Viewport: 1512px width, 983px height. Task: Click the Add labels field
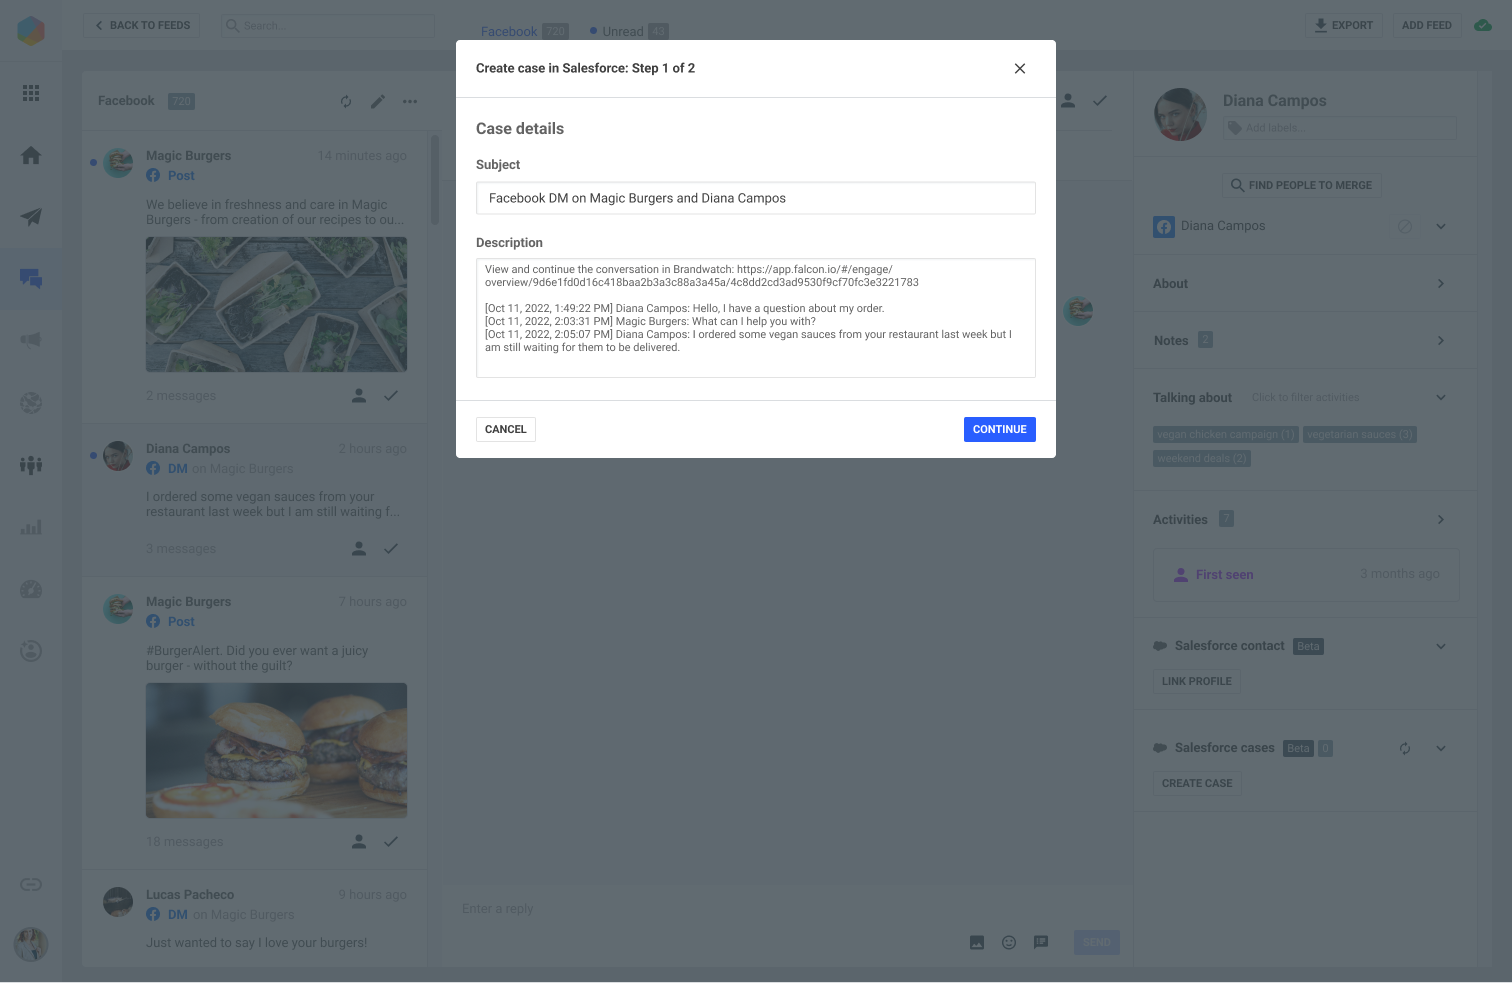point(1340,128)
